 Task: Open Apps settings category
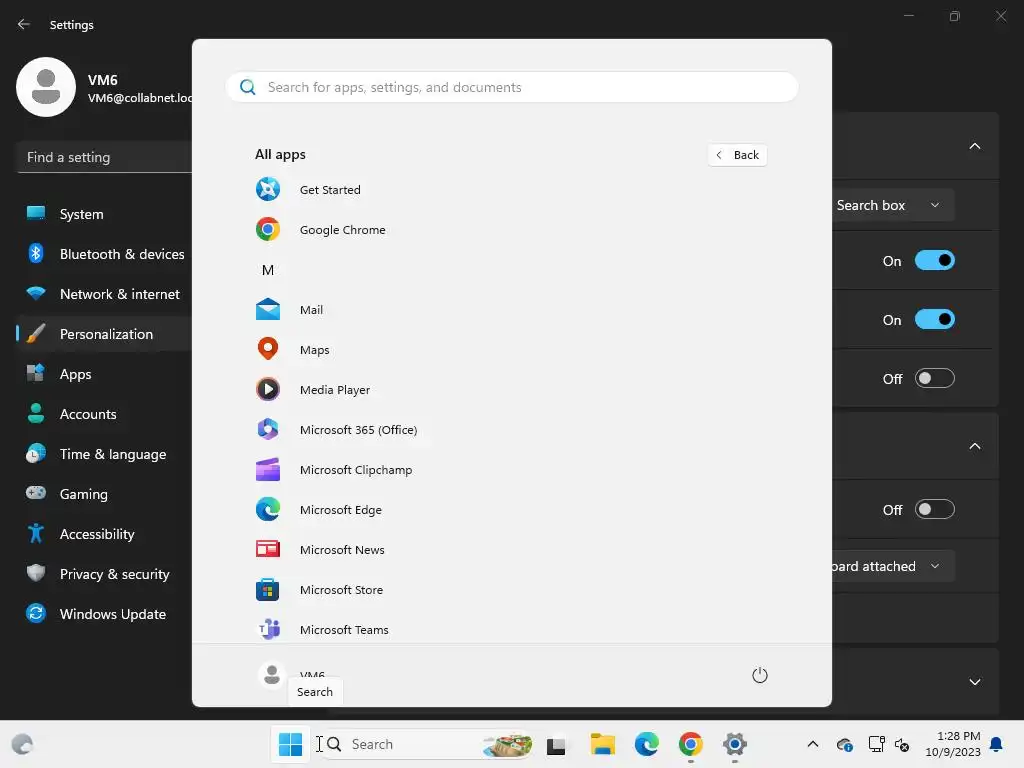104,374
